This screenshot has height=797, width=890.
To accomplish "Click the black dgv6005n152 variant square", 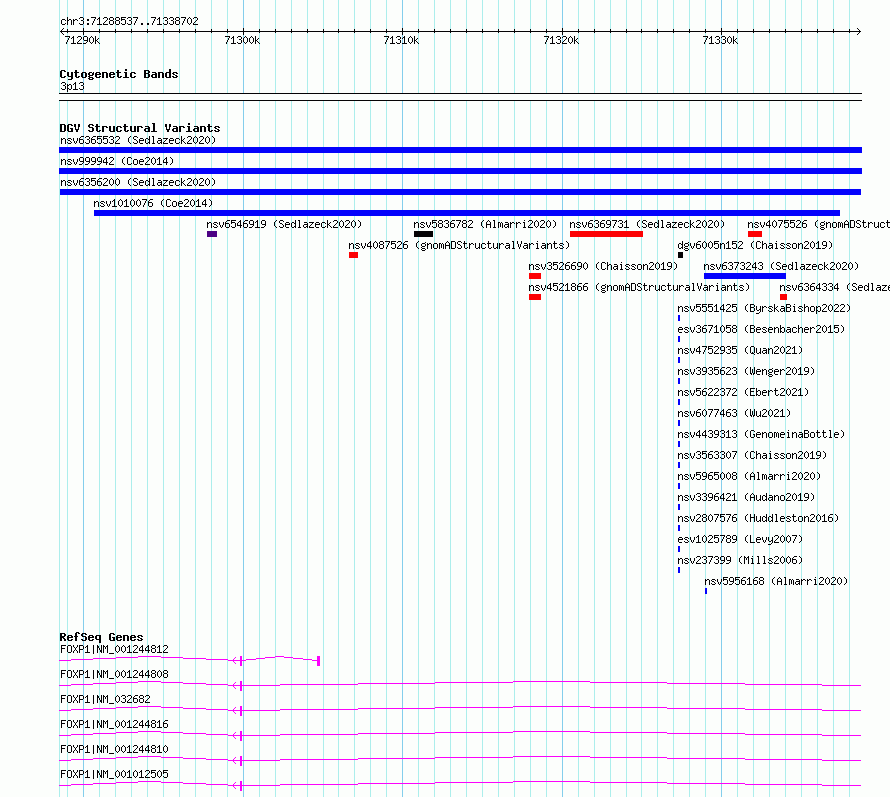I will [680, 255].
